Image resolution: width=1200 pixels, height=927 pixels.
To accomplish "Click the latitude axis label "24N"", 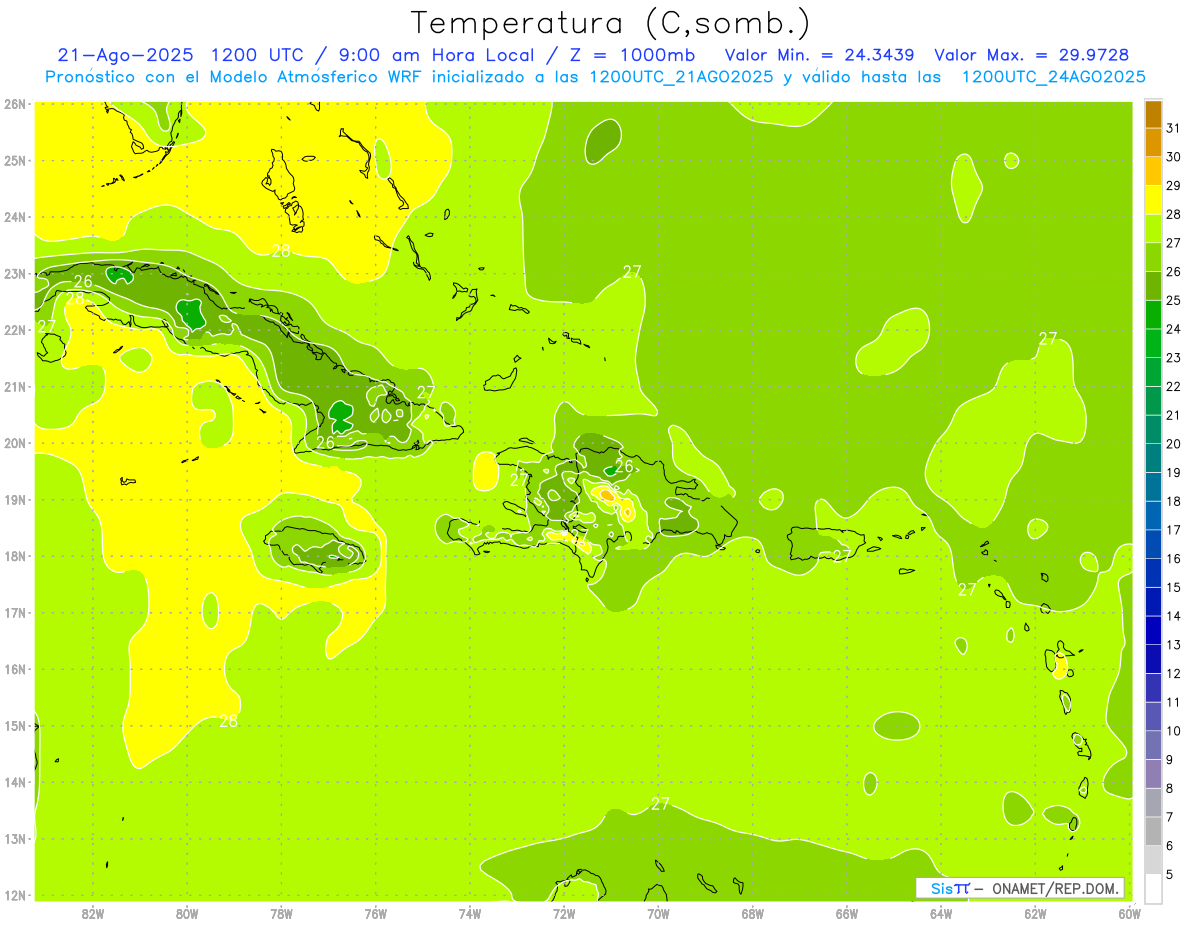I will [14, 217].
